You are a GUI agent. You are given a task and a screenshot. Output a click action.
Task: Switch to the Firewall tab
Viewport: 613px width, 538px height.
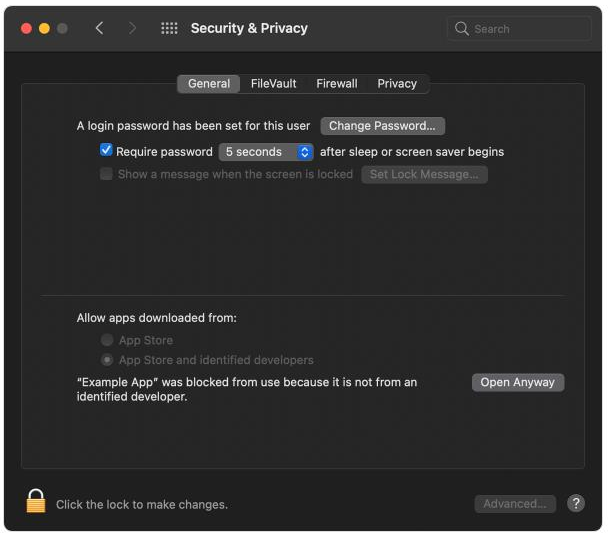click(x=337, y=84)
